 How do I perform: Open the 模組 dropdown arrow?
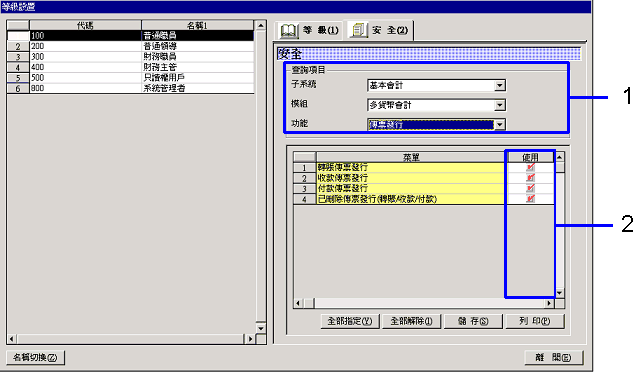[500, 105]
